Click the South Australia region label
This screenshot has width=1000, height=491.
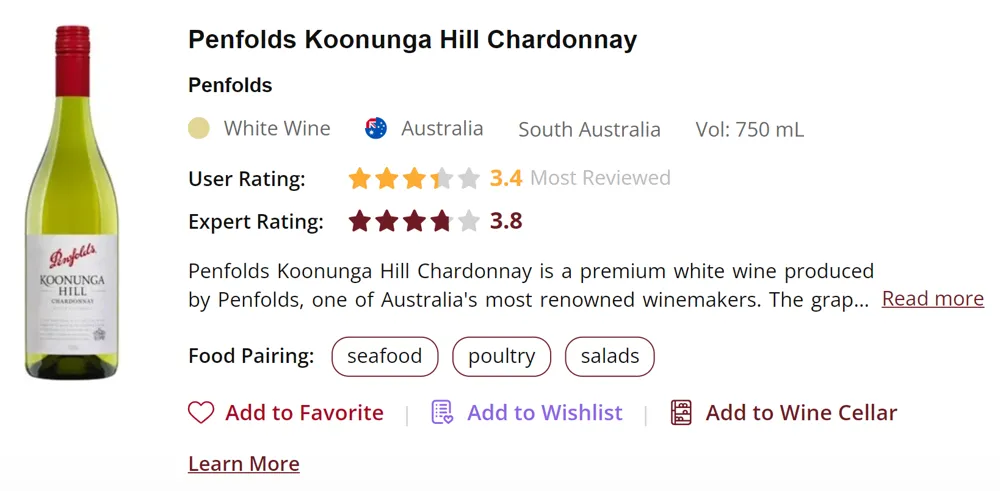(x=589, y=130)
